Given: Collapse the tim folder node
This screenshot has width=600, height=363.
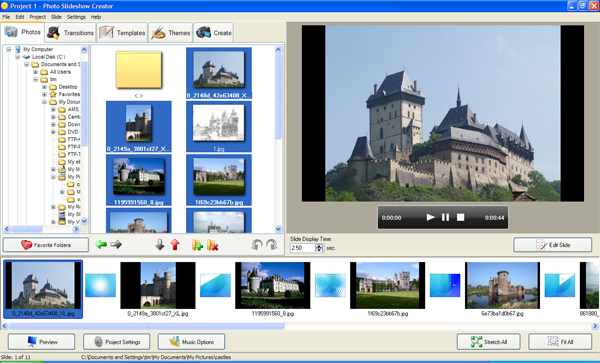Looking at the screenshot, I should pyautogui.click(x=35, y=79).
